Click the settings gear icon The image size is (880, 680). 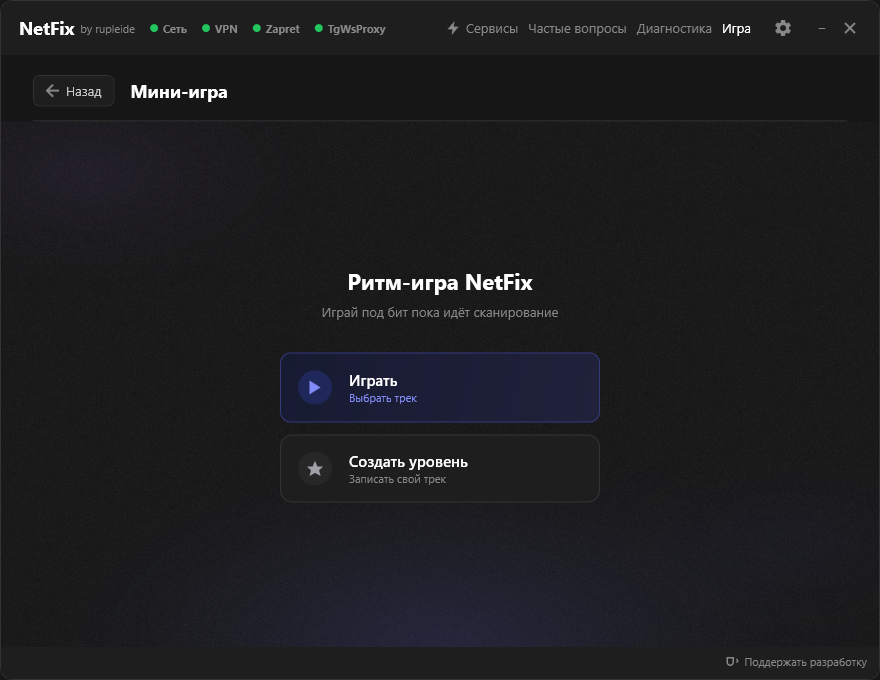click(783, 28)
